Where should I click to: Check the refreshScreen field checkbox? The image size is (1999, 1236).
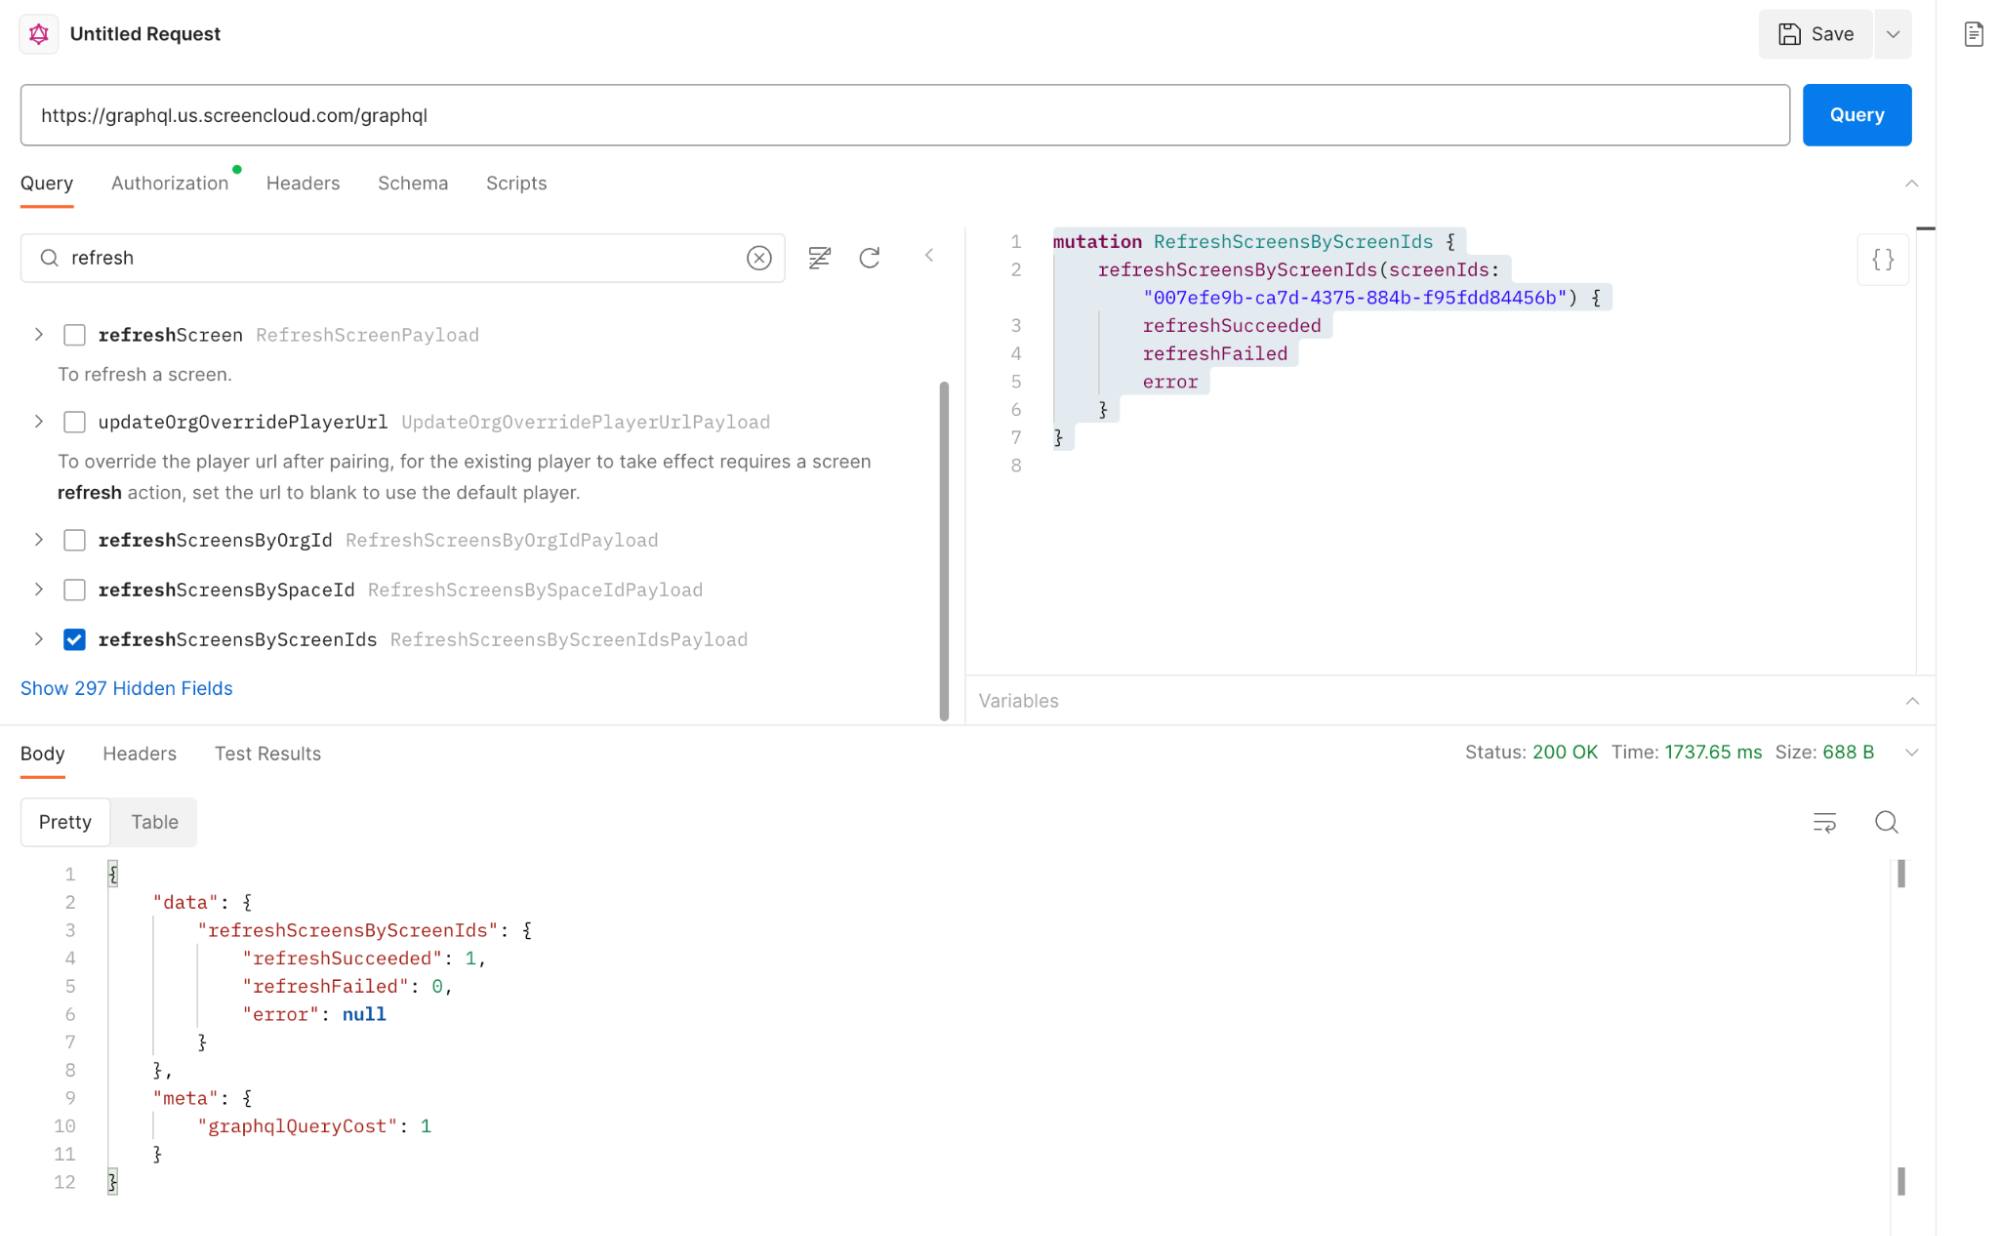[x=74, y=335]
